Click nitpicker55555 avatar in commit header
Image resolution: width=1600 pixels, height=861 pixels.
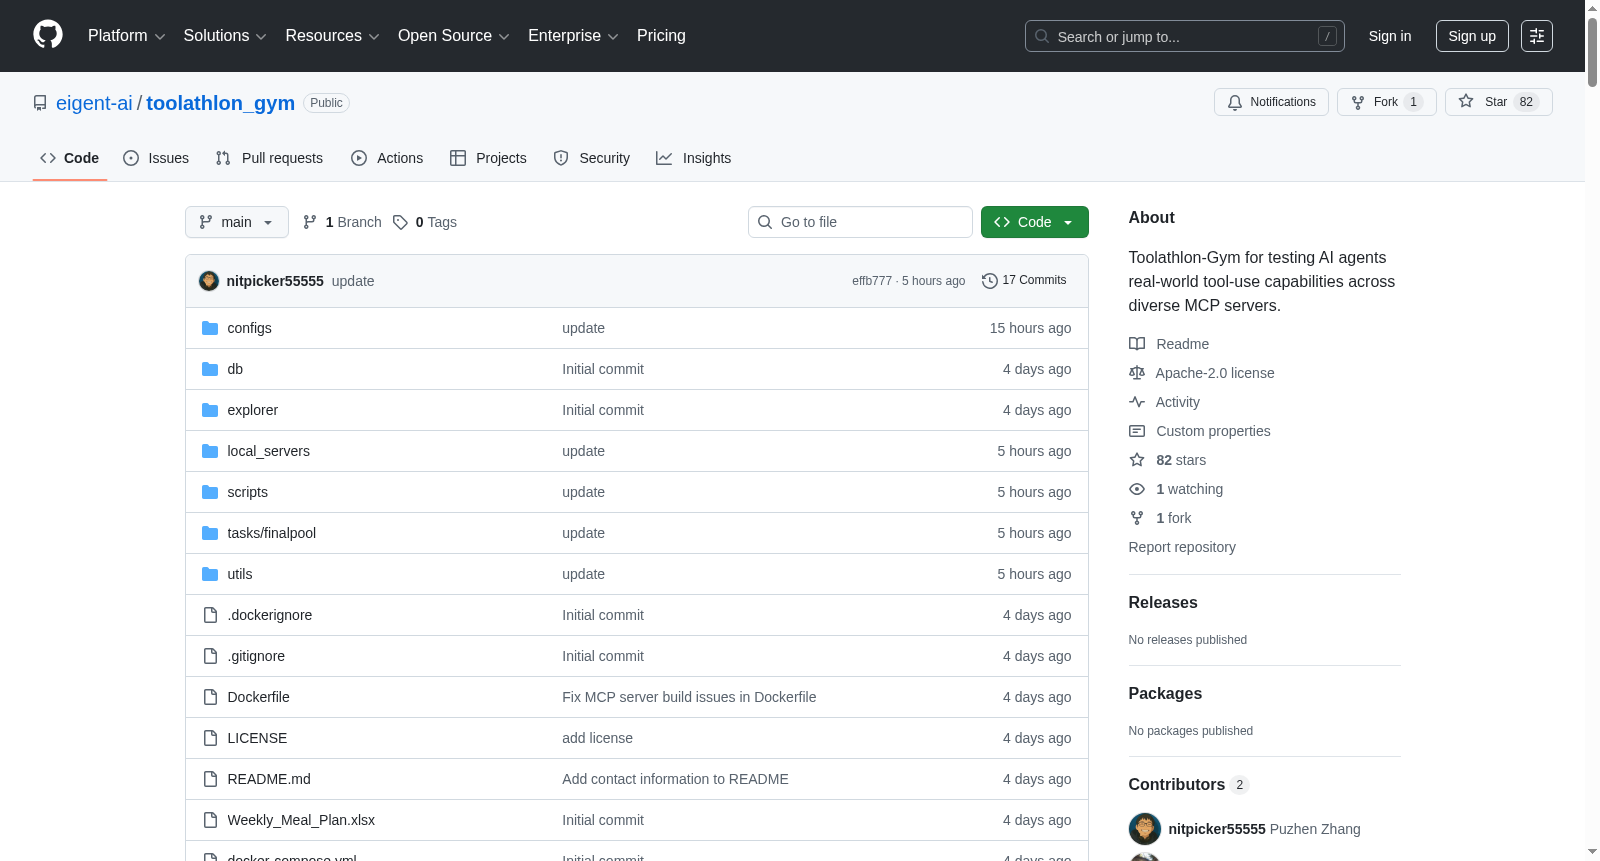click(209, 281)
